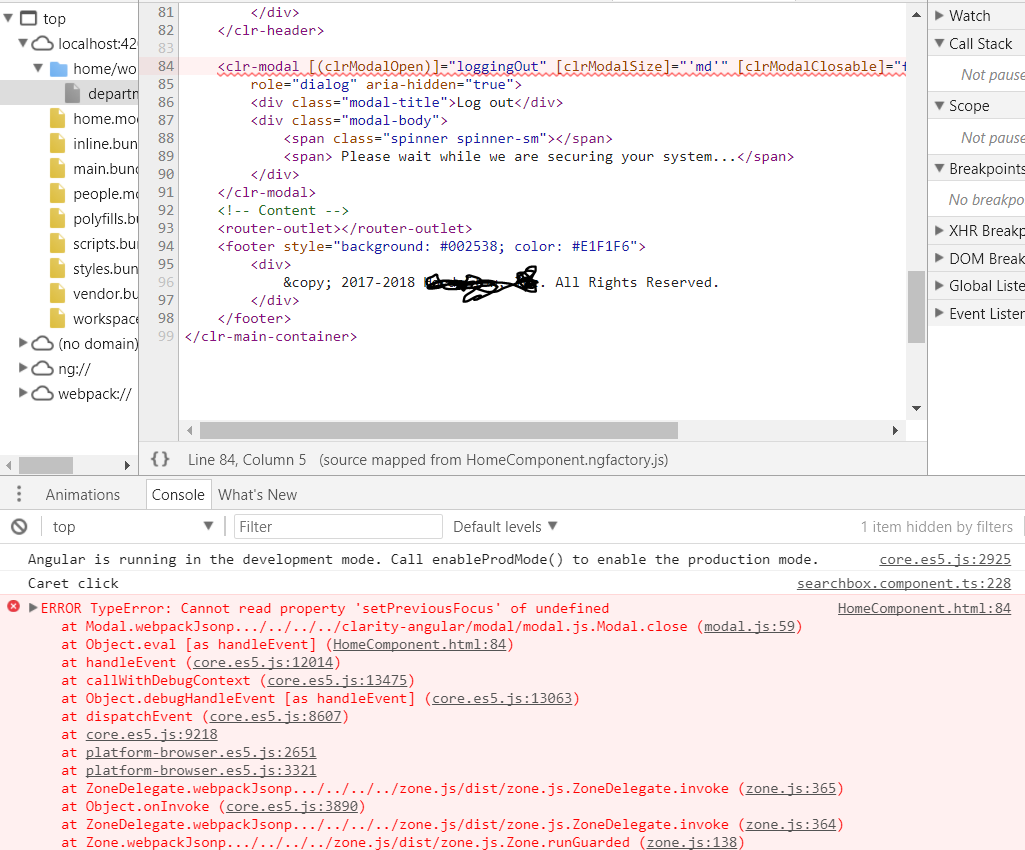
Task: Open platform-browser.es5.js:2651 link
Action: 201,753
